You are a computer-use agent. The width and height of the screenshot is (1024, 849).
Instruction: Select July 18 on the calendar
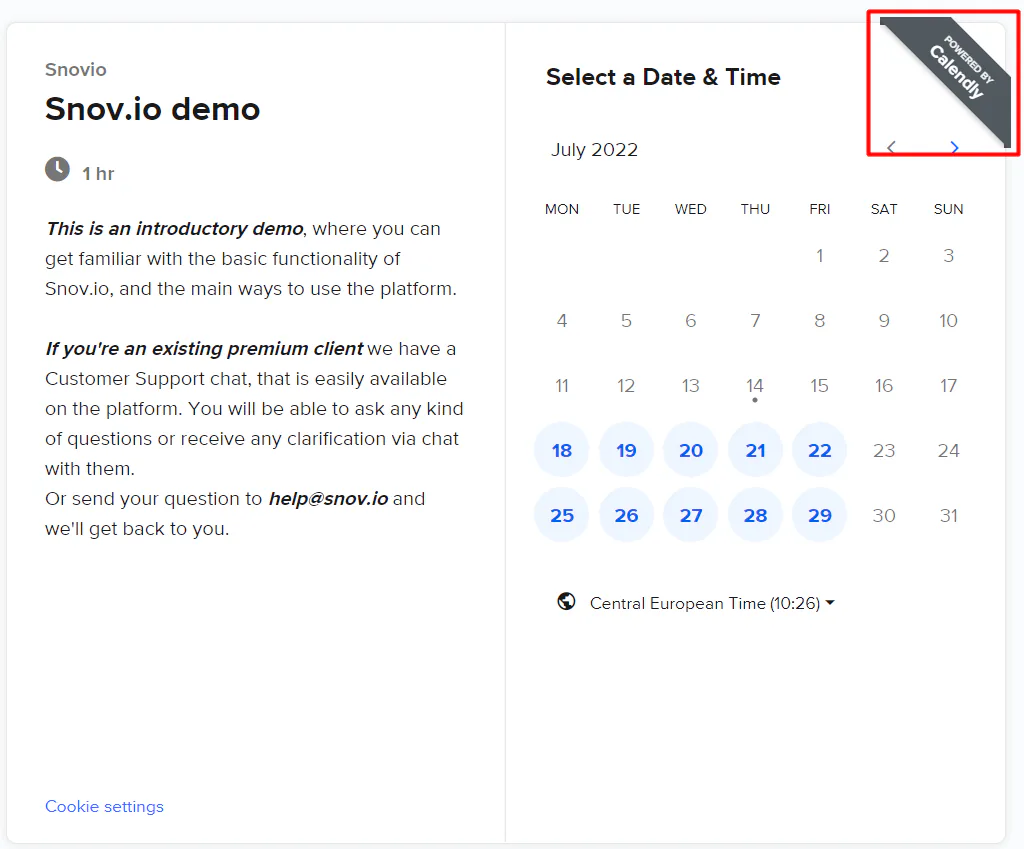point(562,450)
